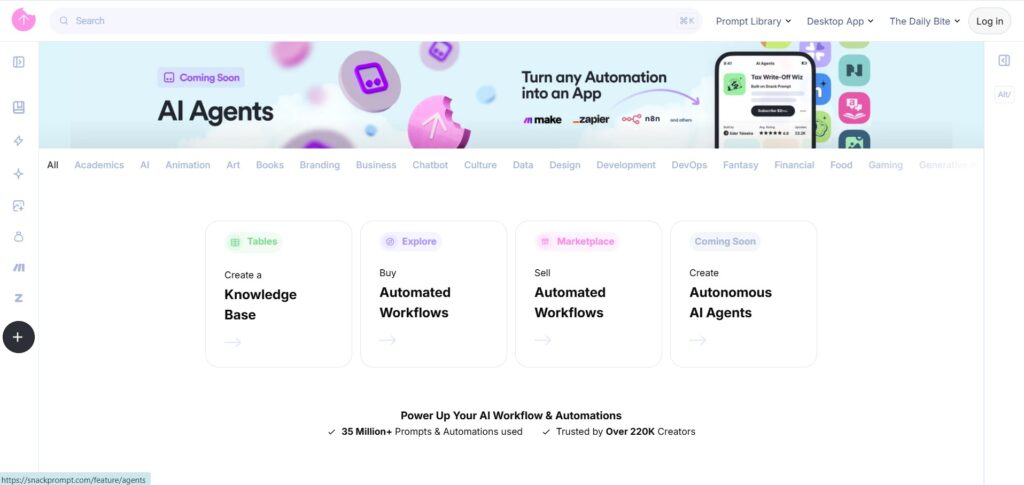This screenshot has height=485, width=1024.
Task: Open The Daily Bite dropdown
Action: [924, 21]
